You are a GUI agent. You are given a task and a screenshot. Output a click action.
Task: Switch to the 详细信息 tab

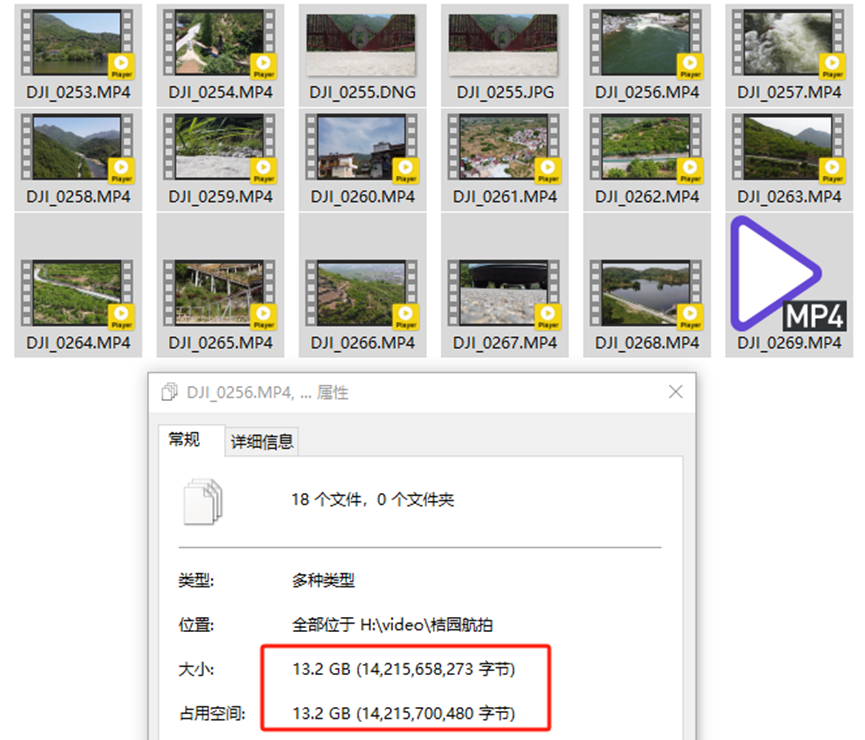(x=263, y=442)
